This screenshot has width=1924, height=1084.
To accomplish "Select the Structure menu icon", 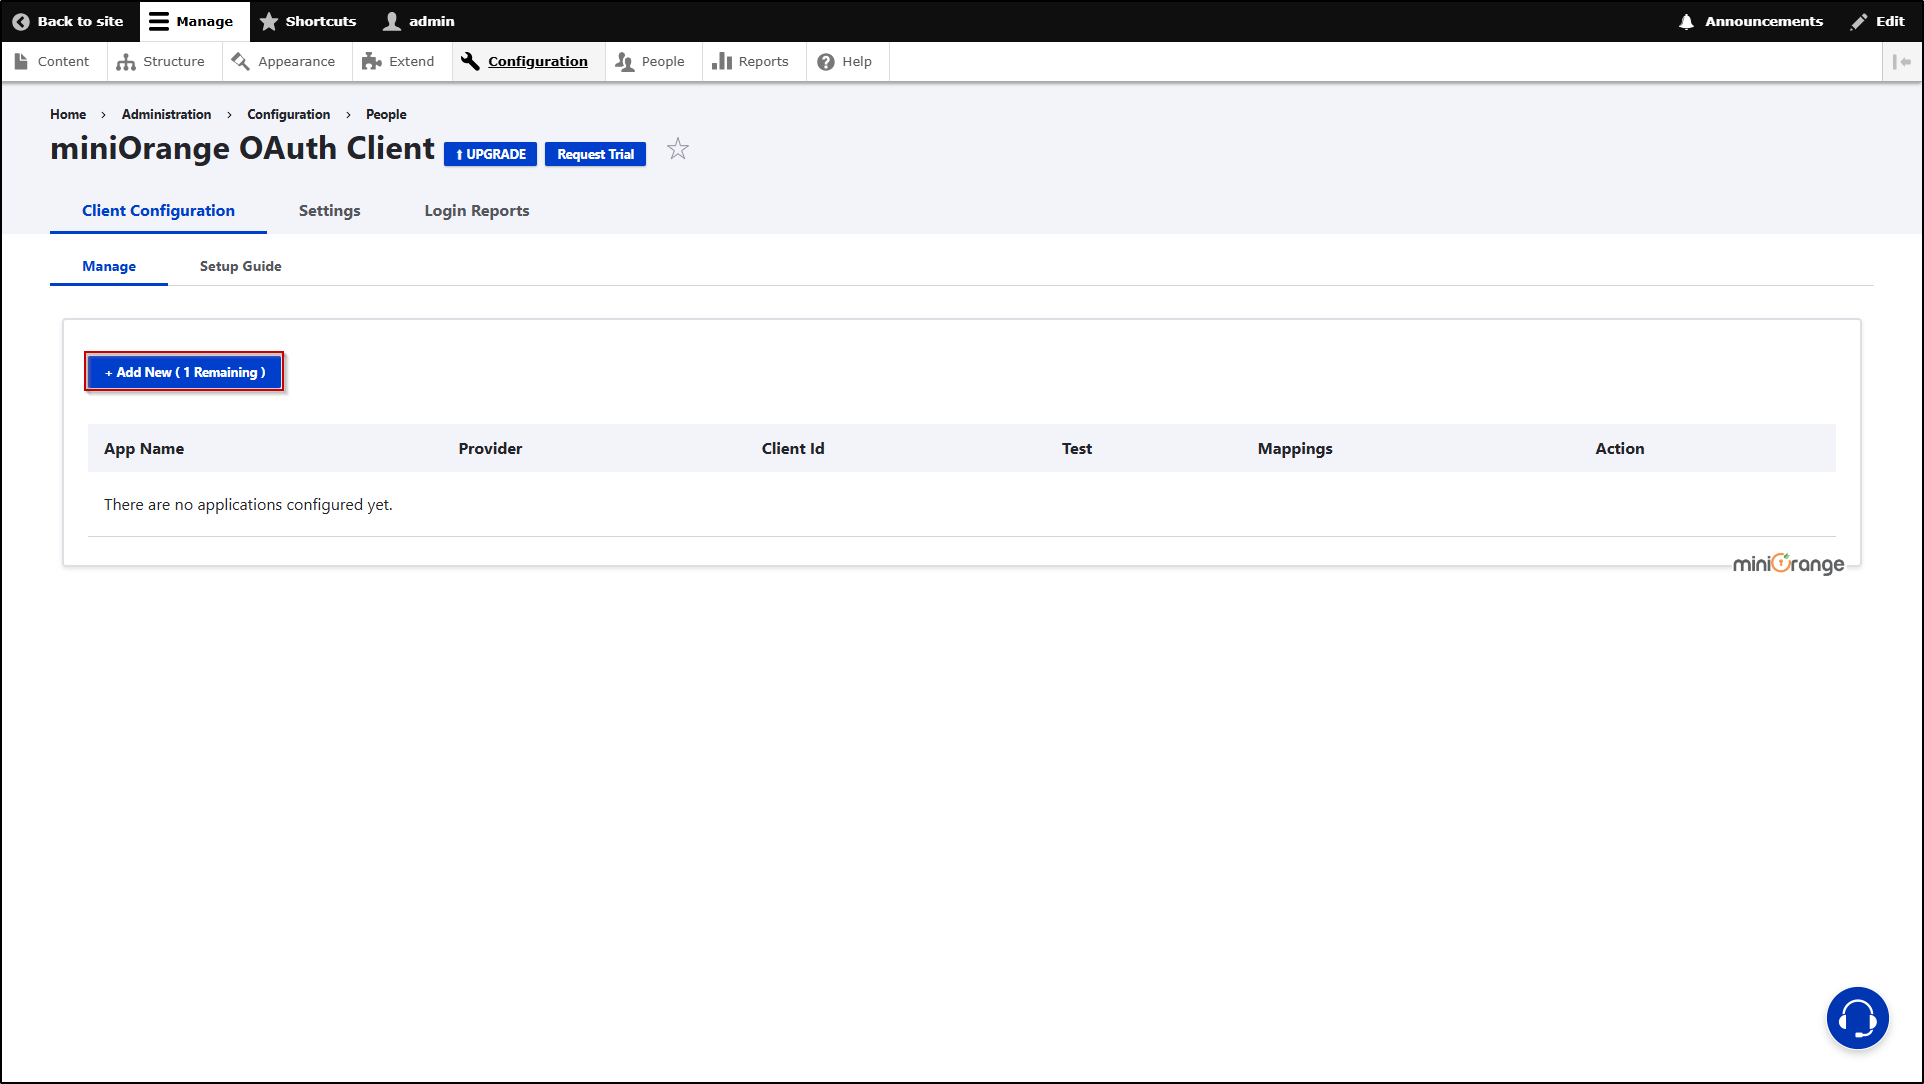I will [126, 61].
